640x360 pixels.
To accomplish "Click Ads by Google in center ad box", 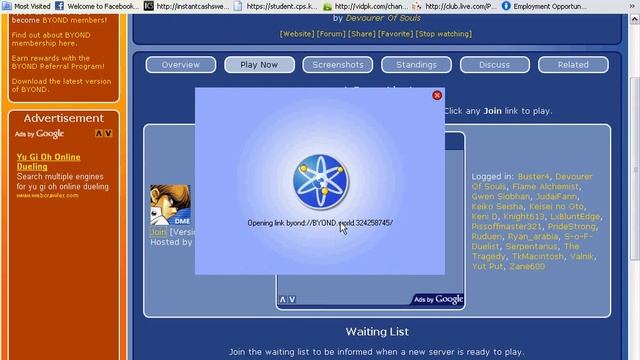I will [x=438, y=299].
